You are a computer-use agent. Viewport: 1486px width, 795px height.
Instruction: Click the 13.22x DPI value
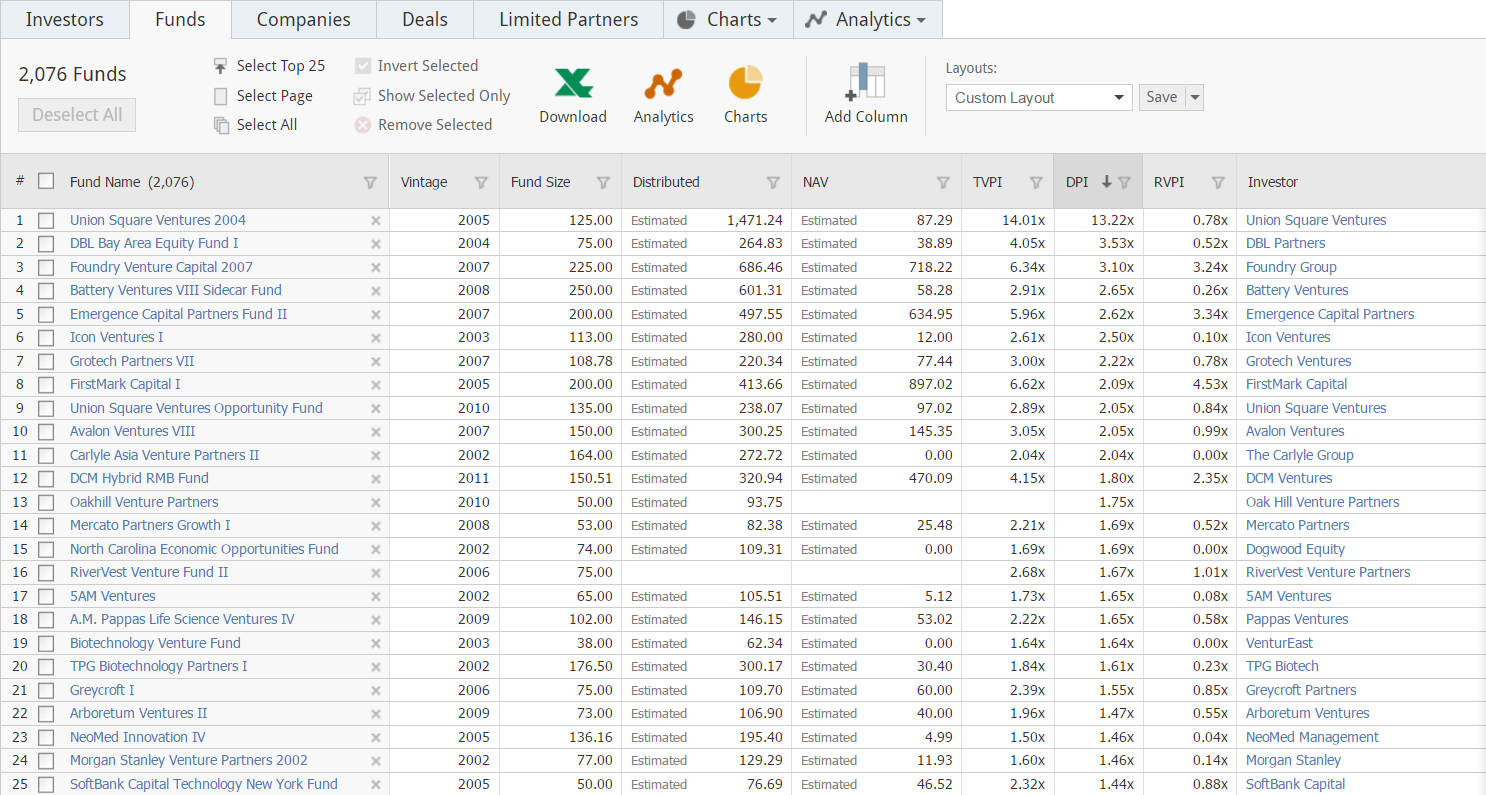click(x=1113, y=220)
